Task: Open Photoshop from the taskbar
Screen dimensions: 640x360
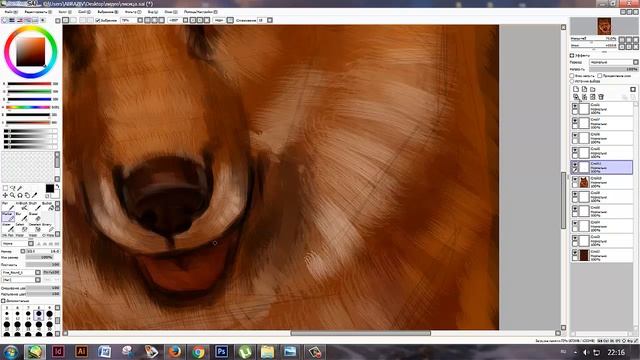Action: [x=222, y=351]
